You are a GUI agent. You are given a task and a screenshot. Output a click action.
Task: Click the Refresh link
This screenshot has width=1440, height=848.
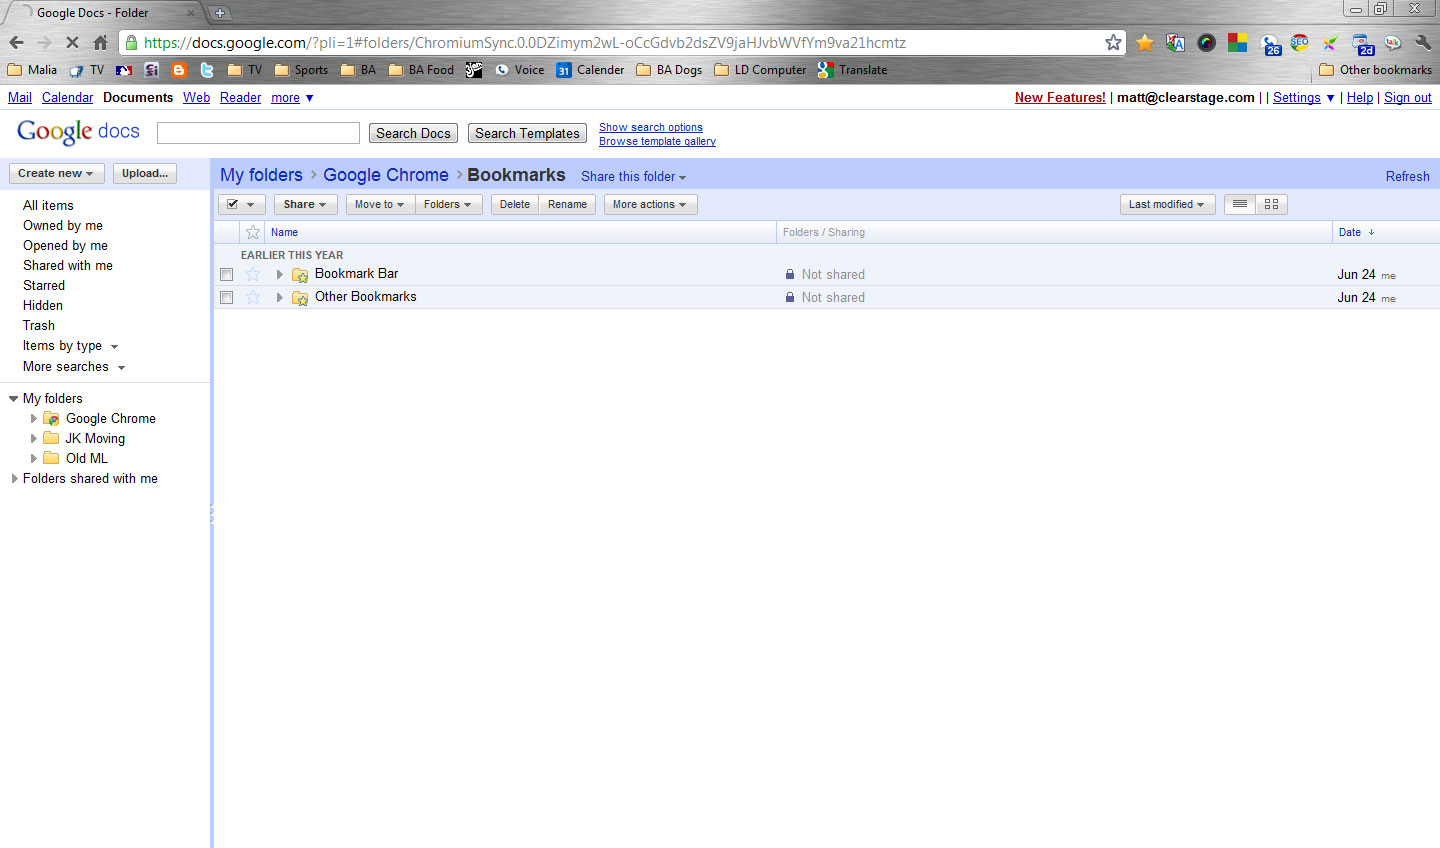tap(1407, 177)
